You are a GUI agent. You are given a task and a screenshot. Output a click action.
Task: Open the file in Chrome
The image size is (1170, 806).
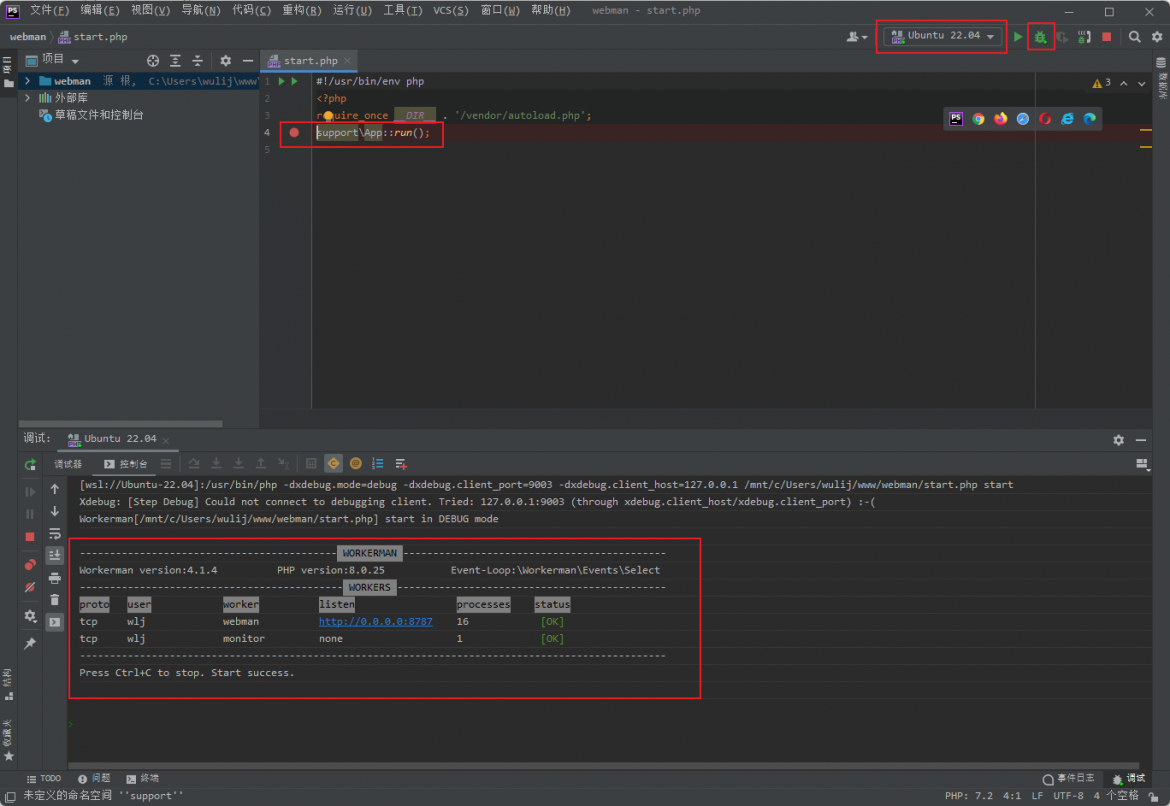click(978, 119)
